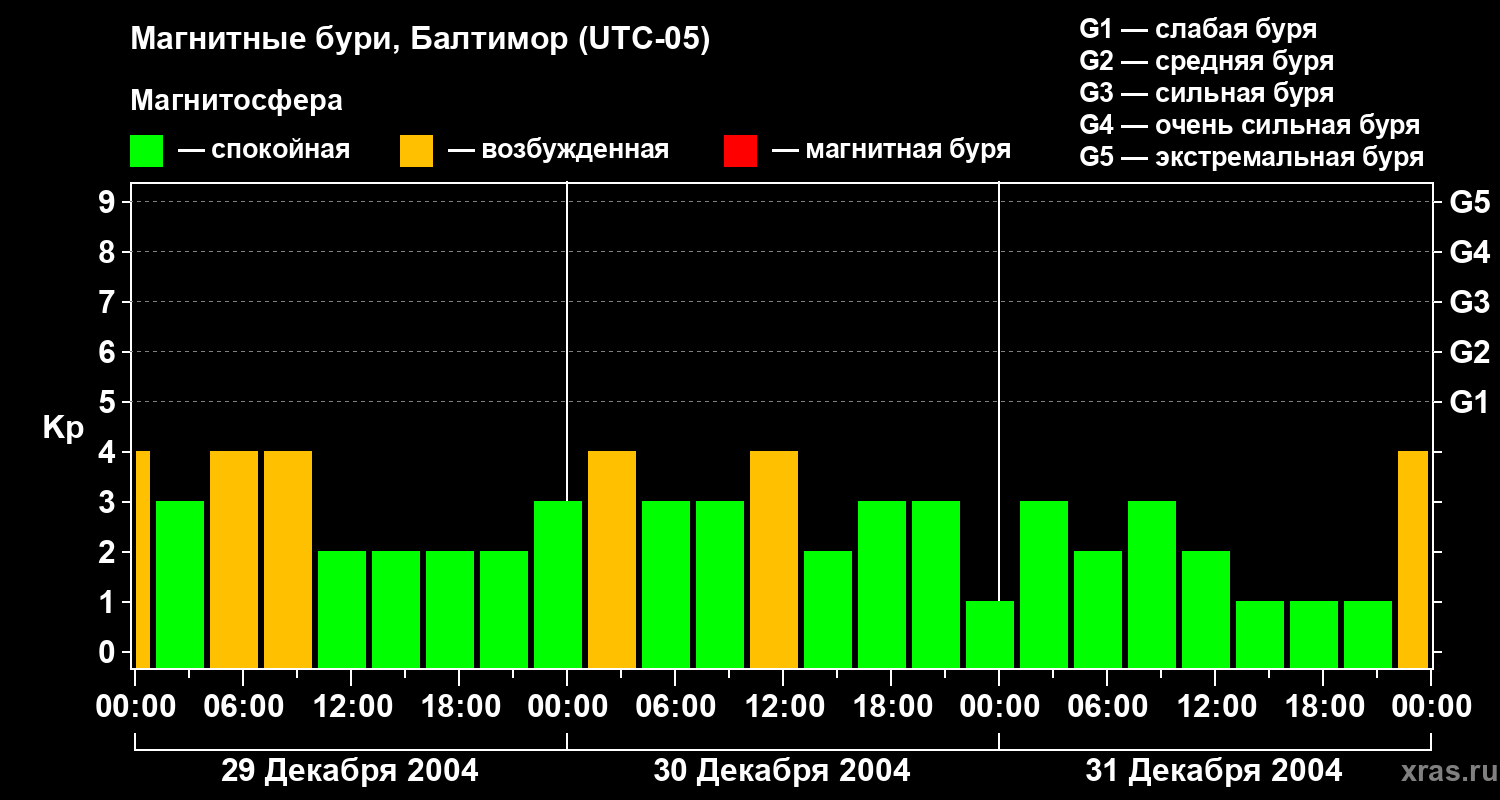This screenshot has width=1500, height=800.
Task: Click the Kp 2 bar at 06:00, 31 December
Action: coord(1098,609)
